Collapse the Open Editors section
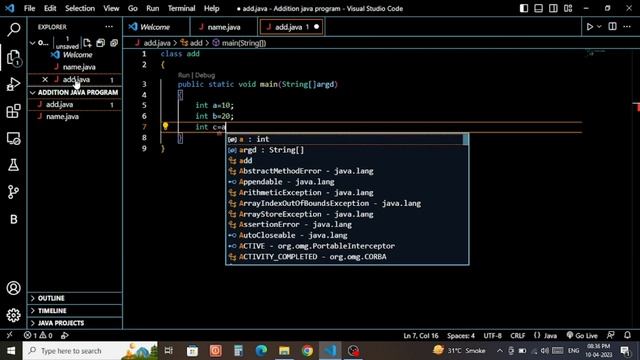Viewport: 640px width, 360px height. coord(33,43)
